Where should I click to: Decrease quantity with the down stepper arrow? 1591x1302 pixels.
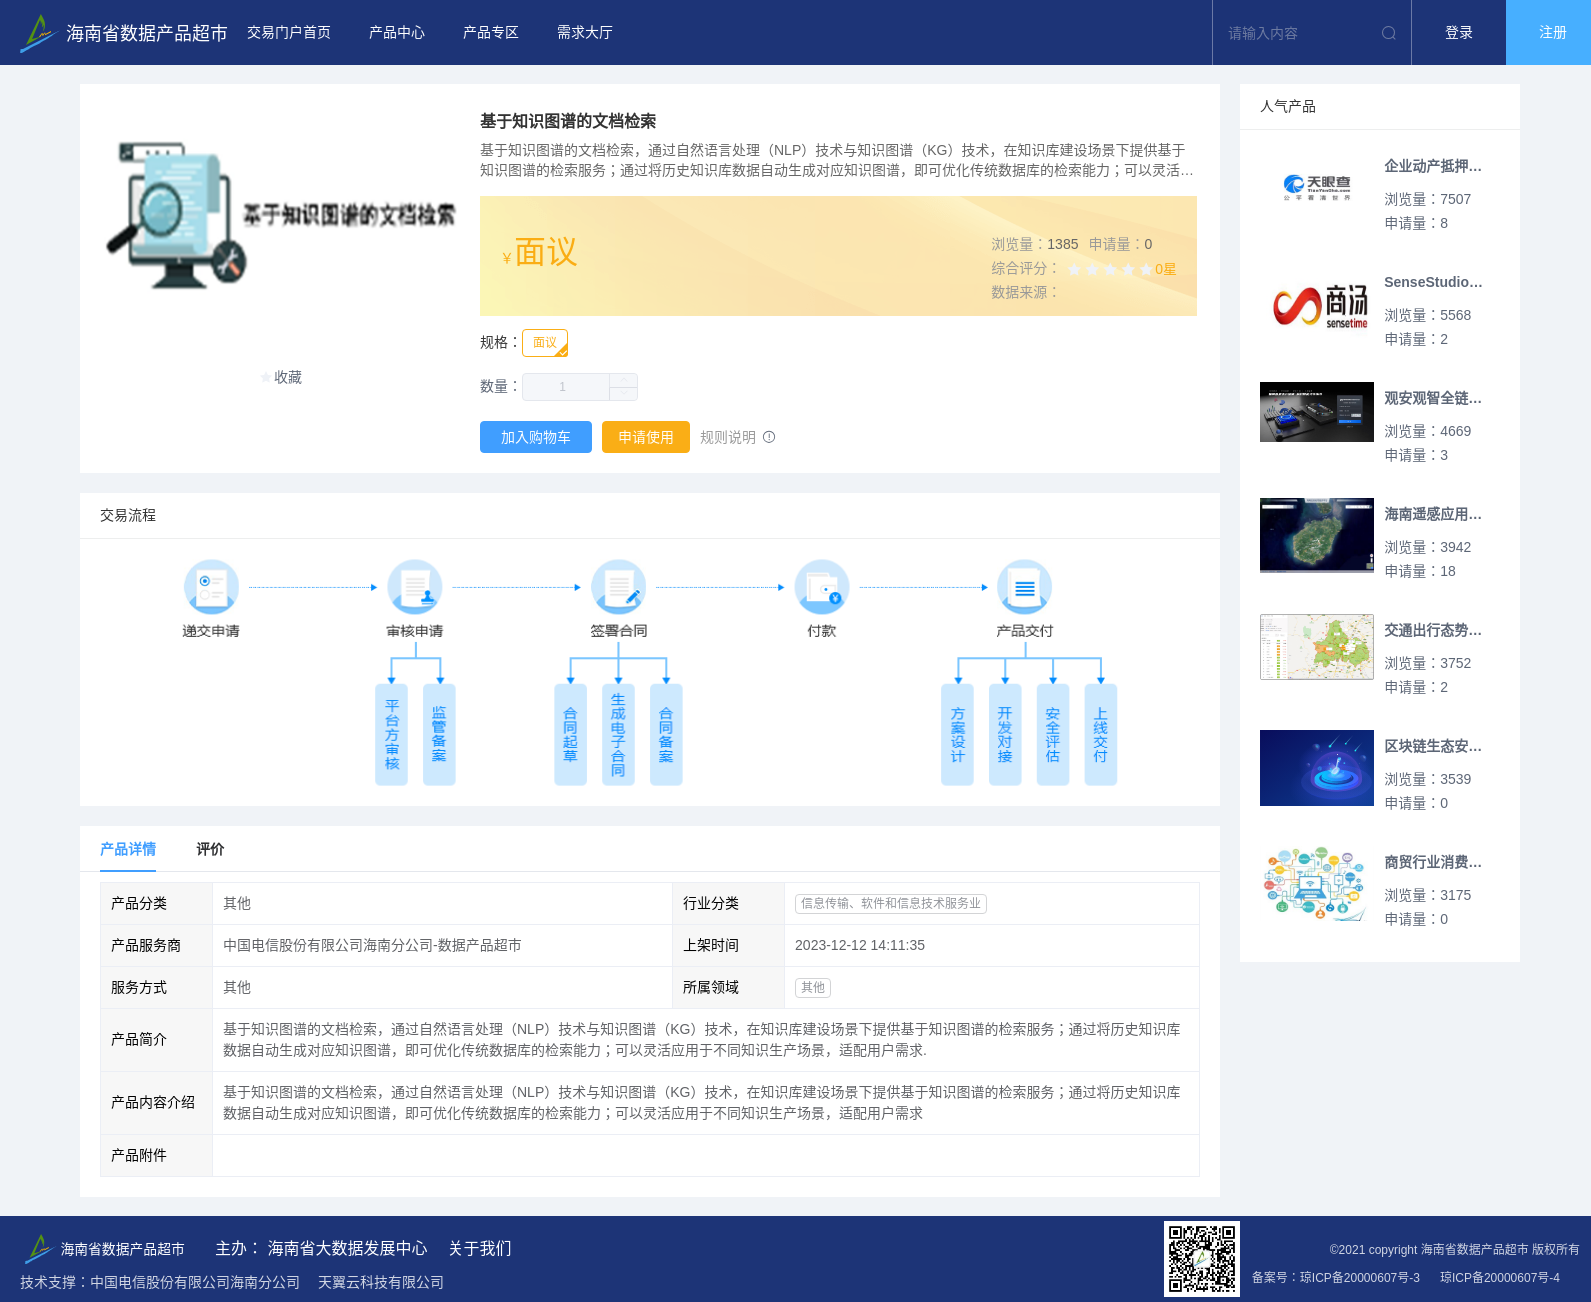[624, 394]
